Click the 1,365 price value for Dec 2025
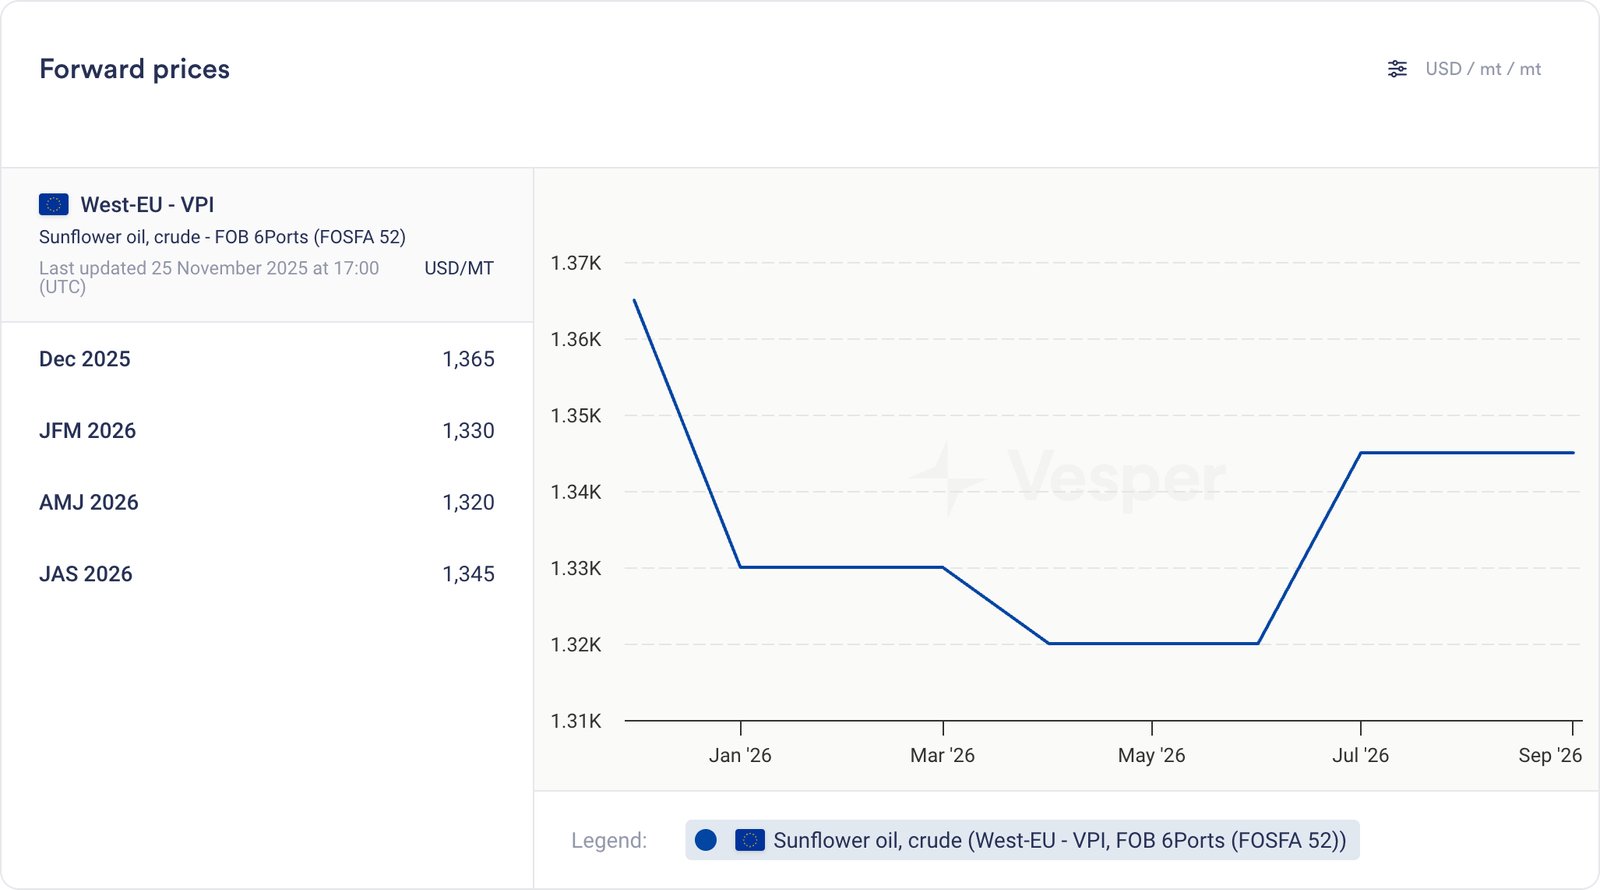 click(x=468, y=359)
